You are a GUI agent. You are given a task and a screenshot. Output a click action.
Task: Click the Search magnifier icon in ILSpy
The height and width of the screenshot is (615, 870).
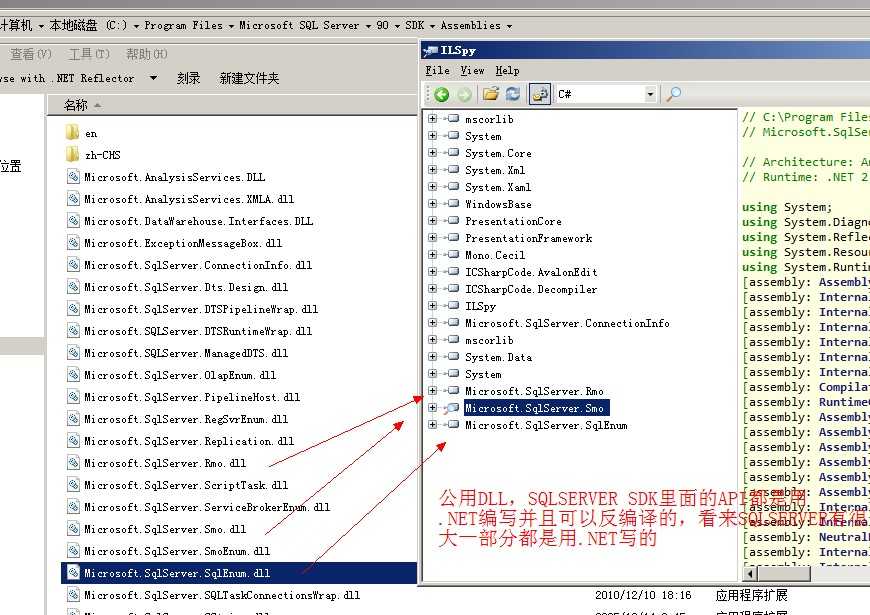click(674, 94)
